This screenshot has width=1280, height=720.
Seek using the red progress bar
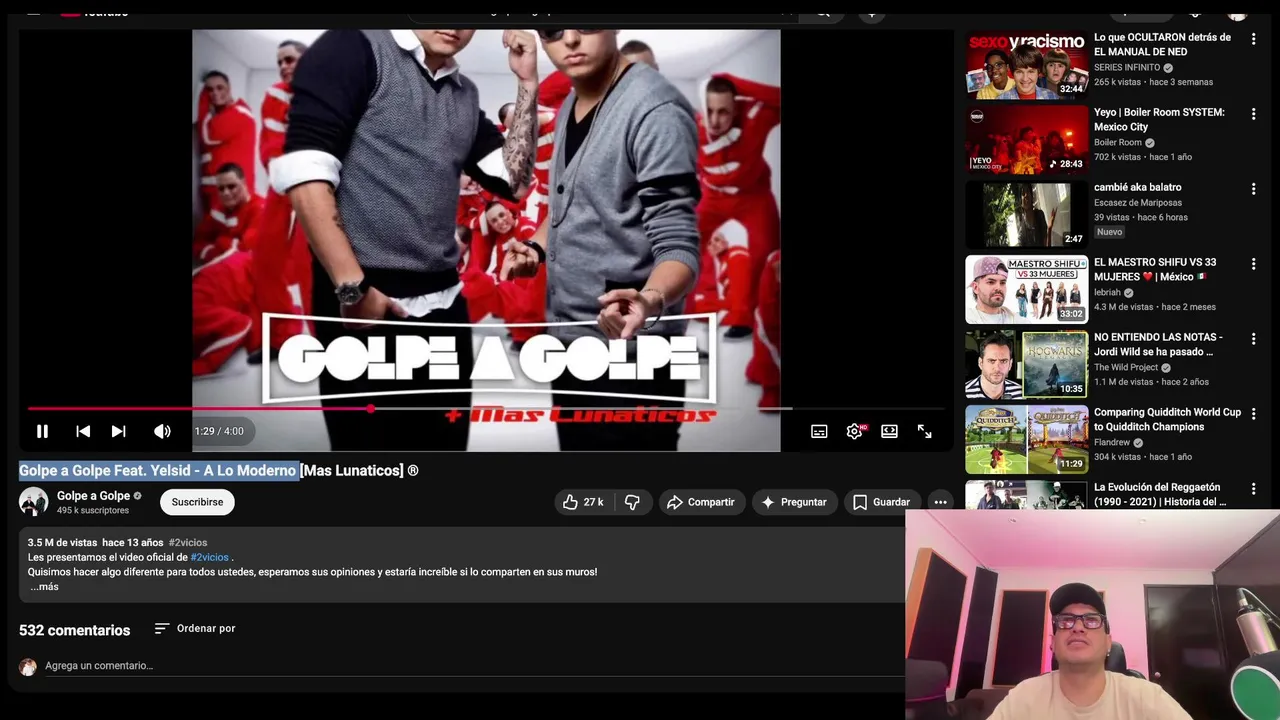pos(486,408)
